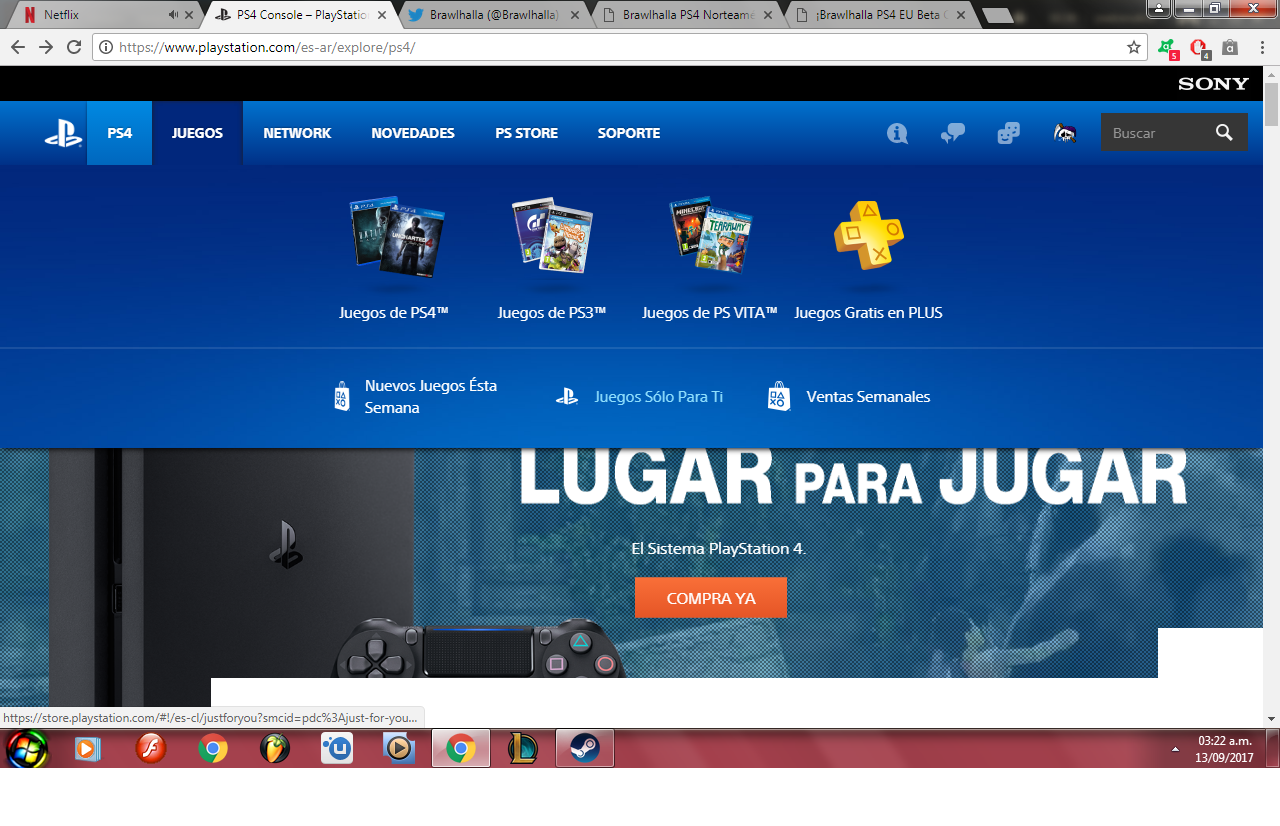Switch to the Brawlhalla PS4 Norteamérica tab
The image size is (1280, 826).
(x=685, y=15)
